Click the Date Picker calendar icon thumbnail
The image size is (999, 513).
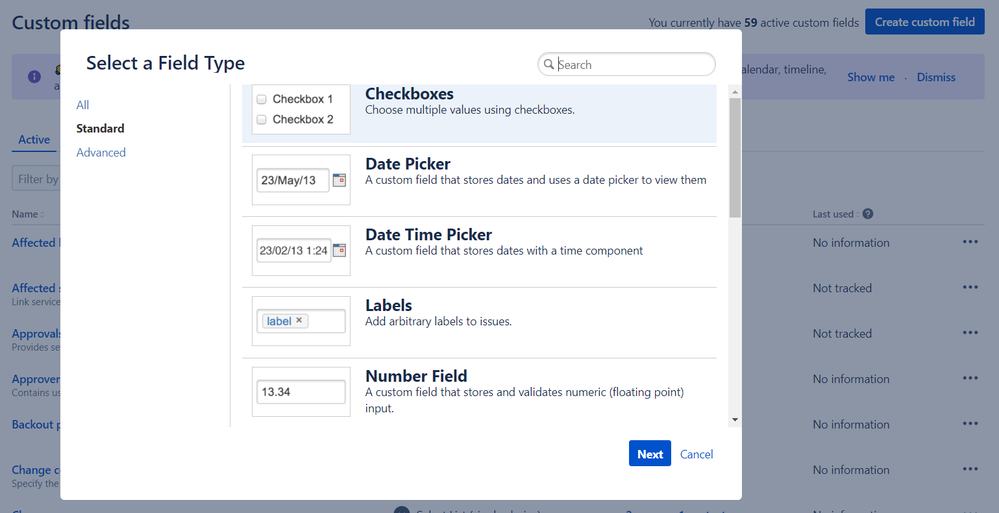(x=340, y=180)
